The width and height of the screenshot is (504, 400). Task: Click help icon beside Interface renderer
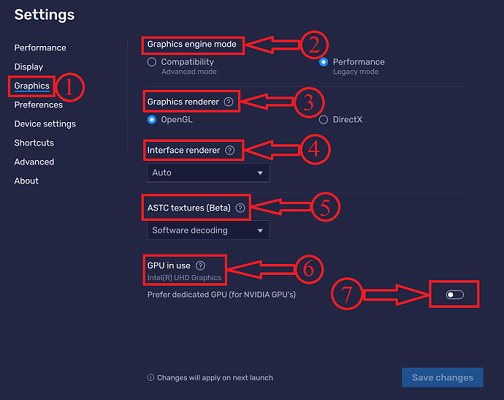[x=230, y=150]
